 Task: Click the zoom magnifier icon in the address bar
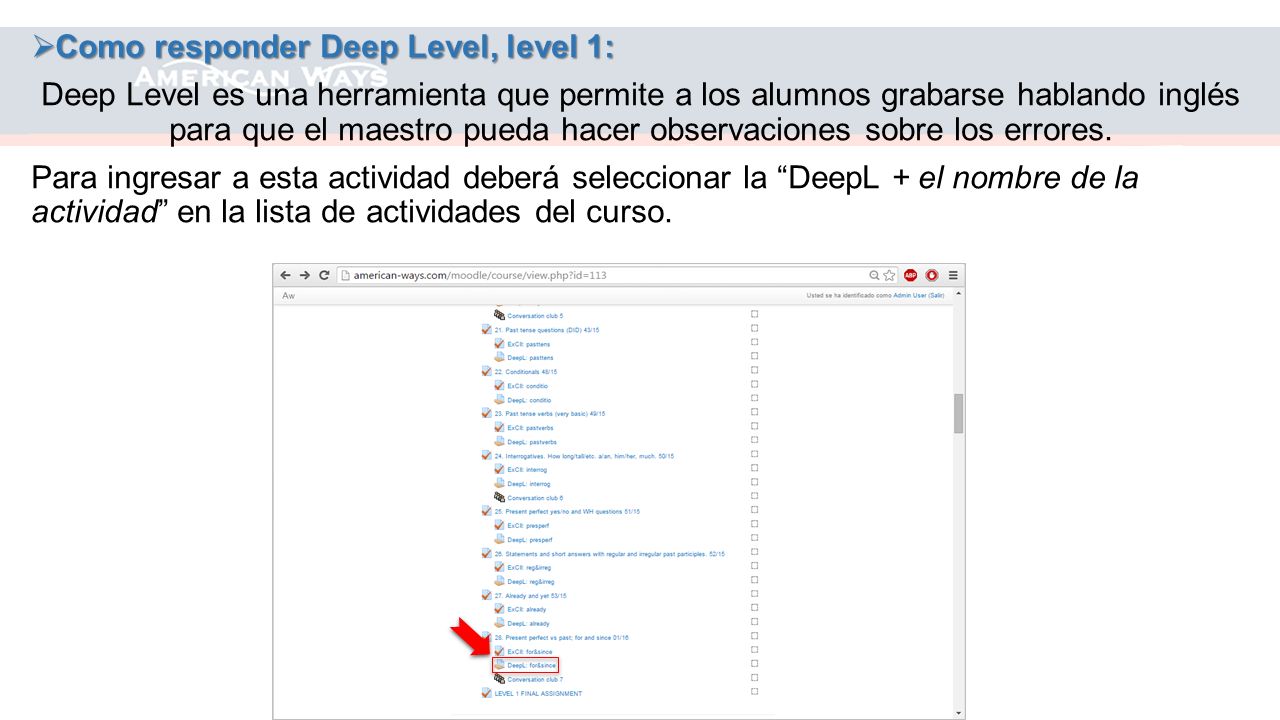click(x=874, y=275)
